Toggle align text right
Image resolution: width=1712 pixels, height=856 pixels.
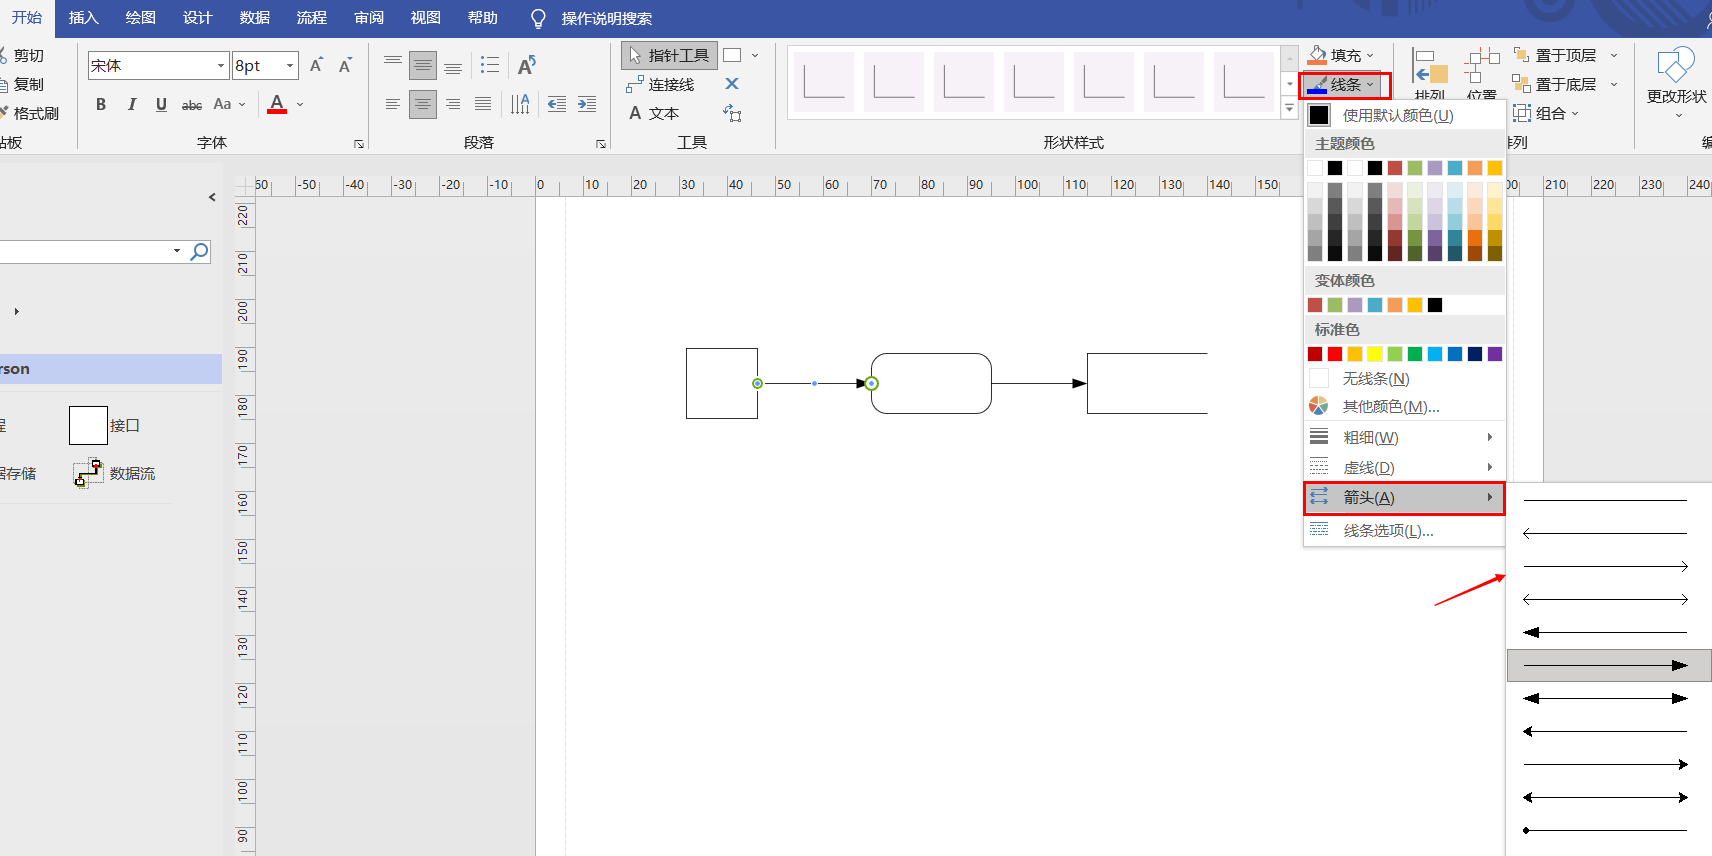[x=453, y=104]
